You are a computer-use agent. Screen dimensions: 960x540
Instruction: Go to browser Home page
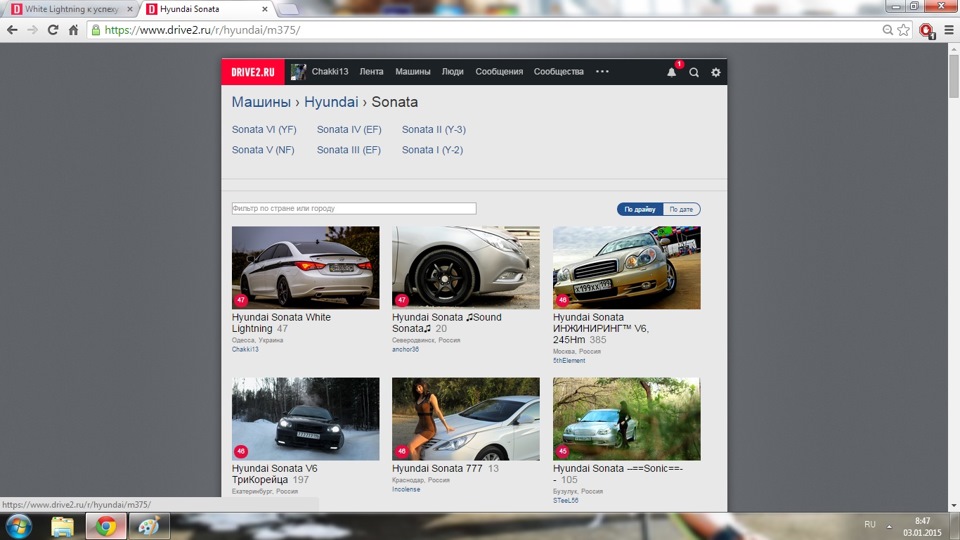[x=73, y=29]
